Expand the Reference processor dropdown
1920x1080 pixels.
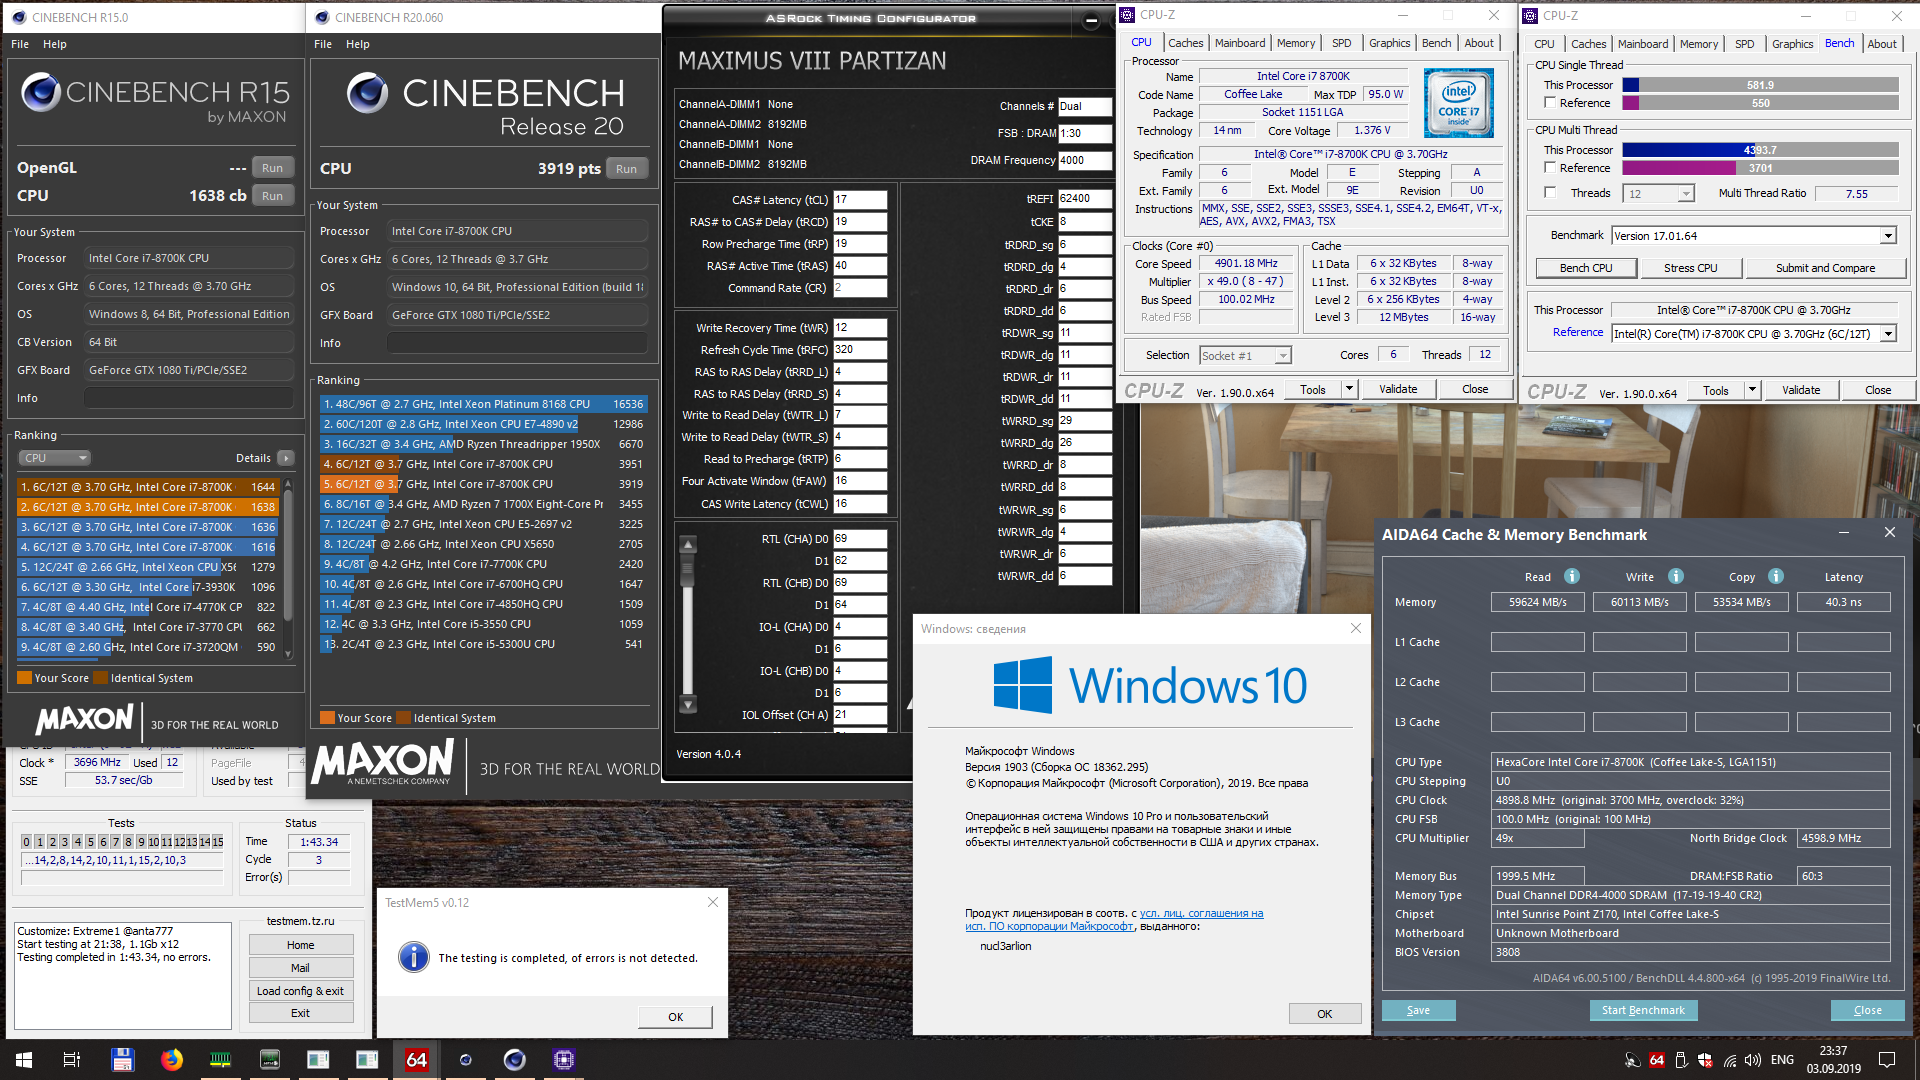[x=1888, y=334]
